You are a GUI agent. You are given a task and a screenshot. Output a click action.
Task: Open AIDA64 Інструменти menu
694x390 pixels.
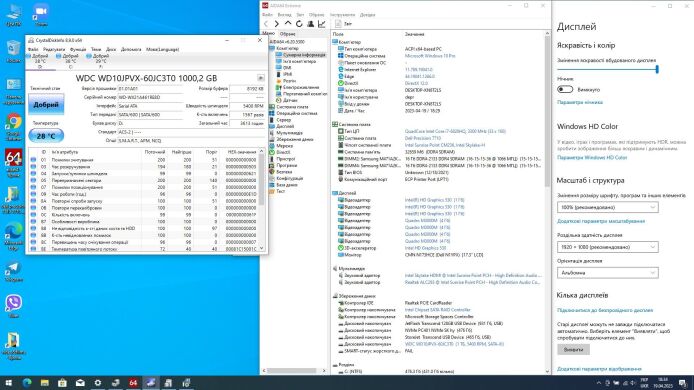tap(342, 15)
